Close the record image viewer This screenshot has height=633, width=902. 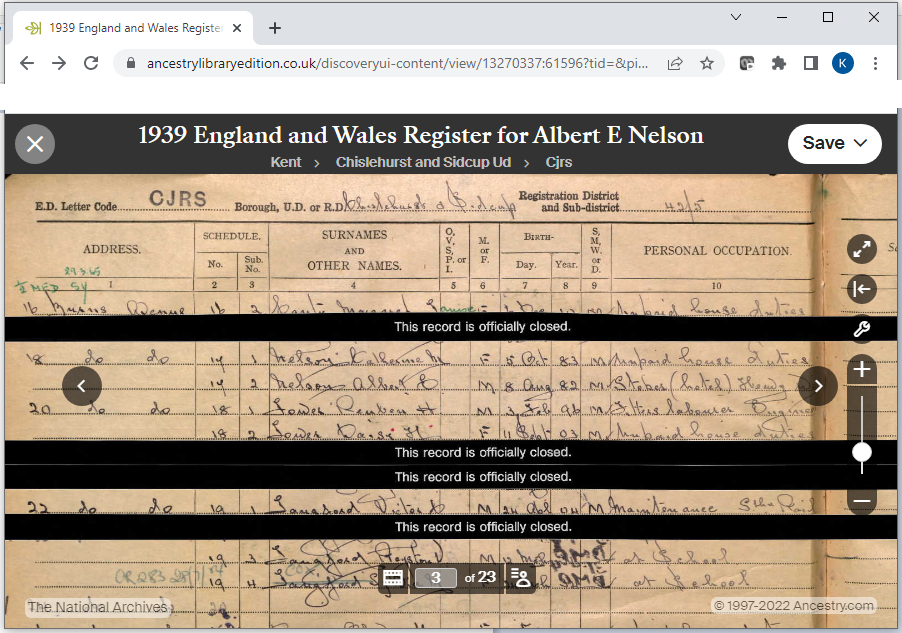tap(35, 144)
